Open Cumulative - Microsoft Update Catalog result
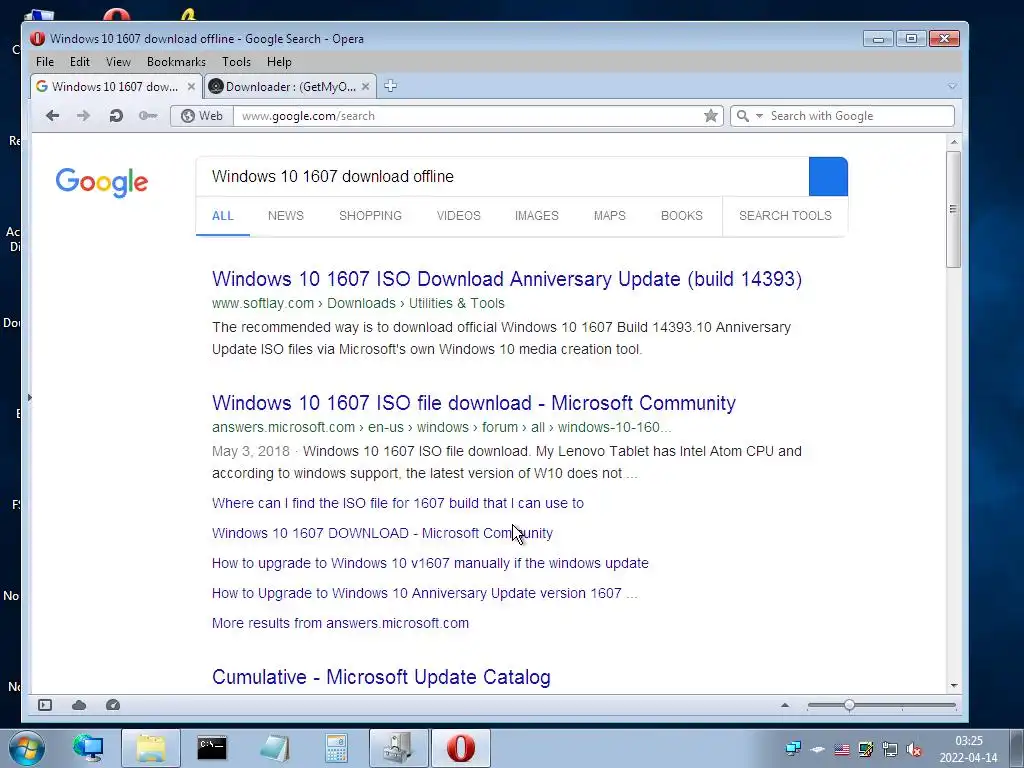1024x768 pixels. pyautogui.click(x=381, y=677)
